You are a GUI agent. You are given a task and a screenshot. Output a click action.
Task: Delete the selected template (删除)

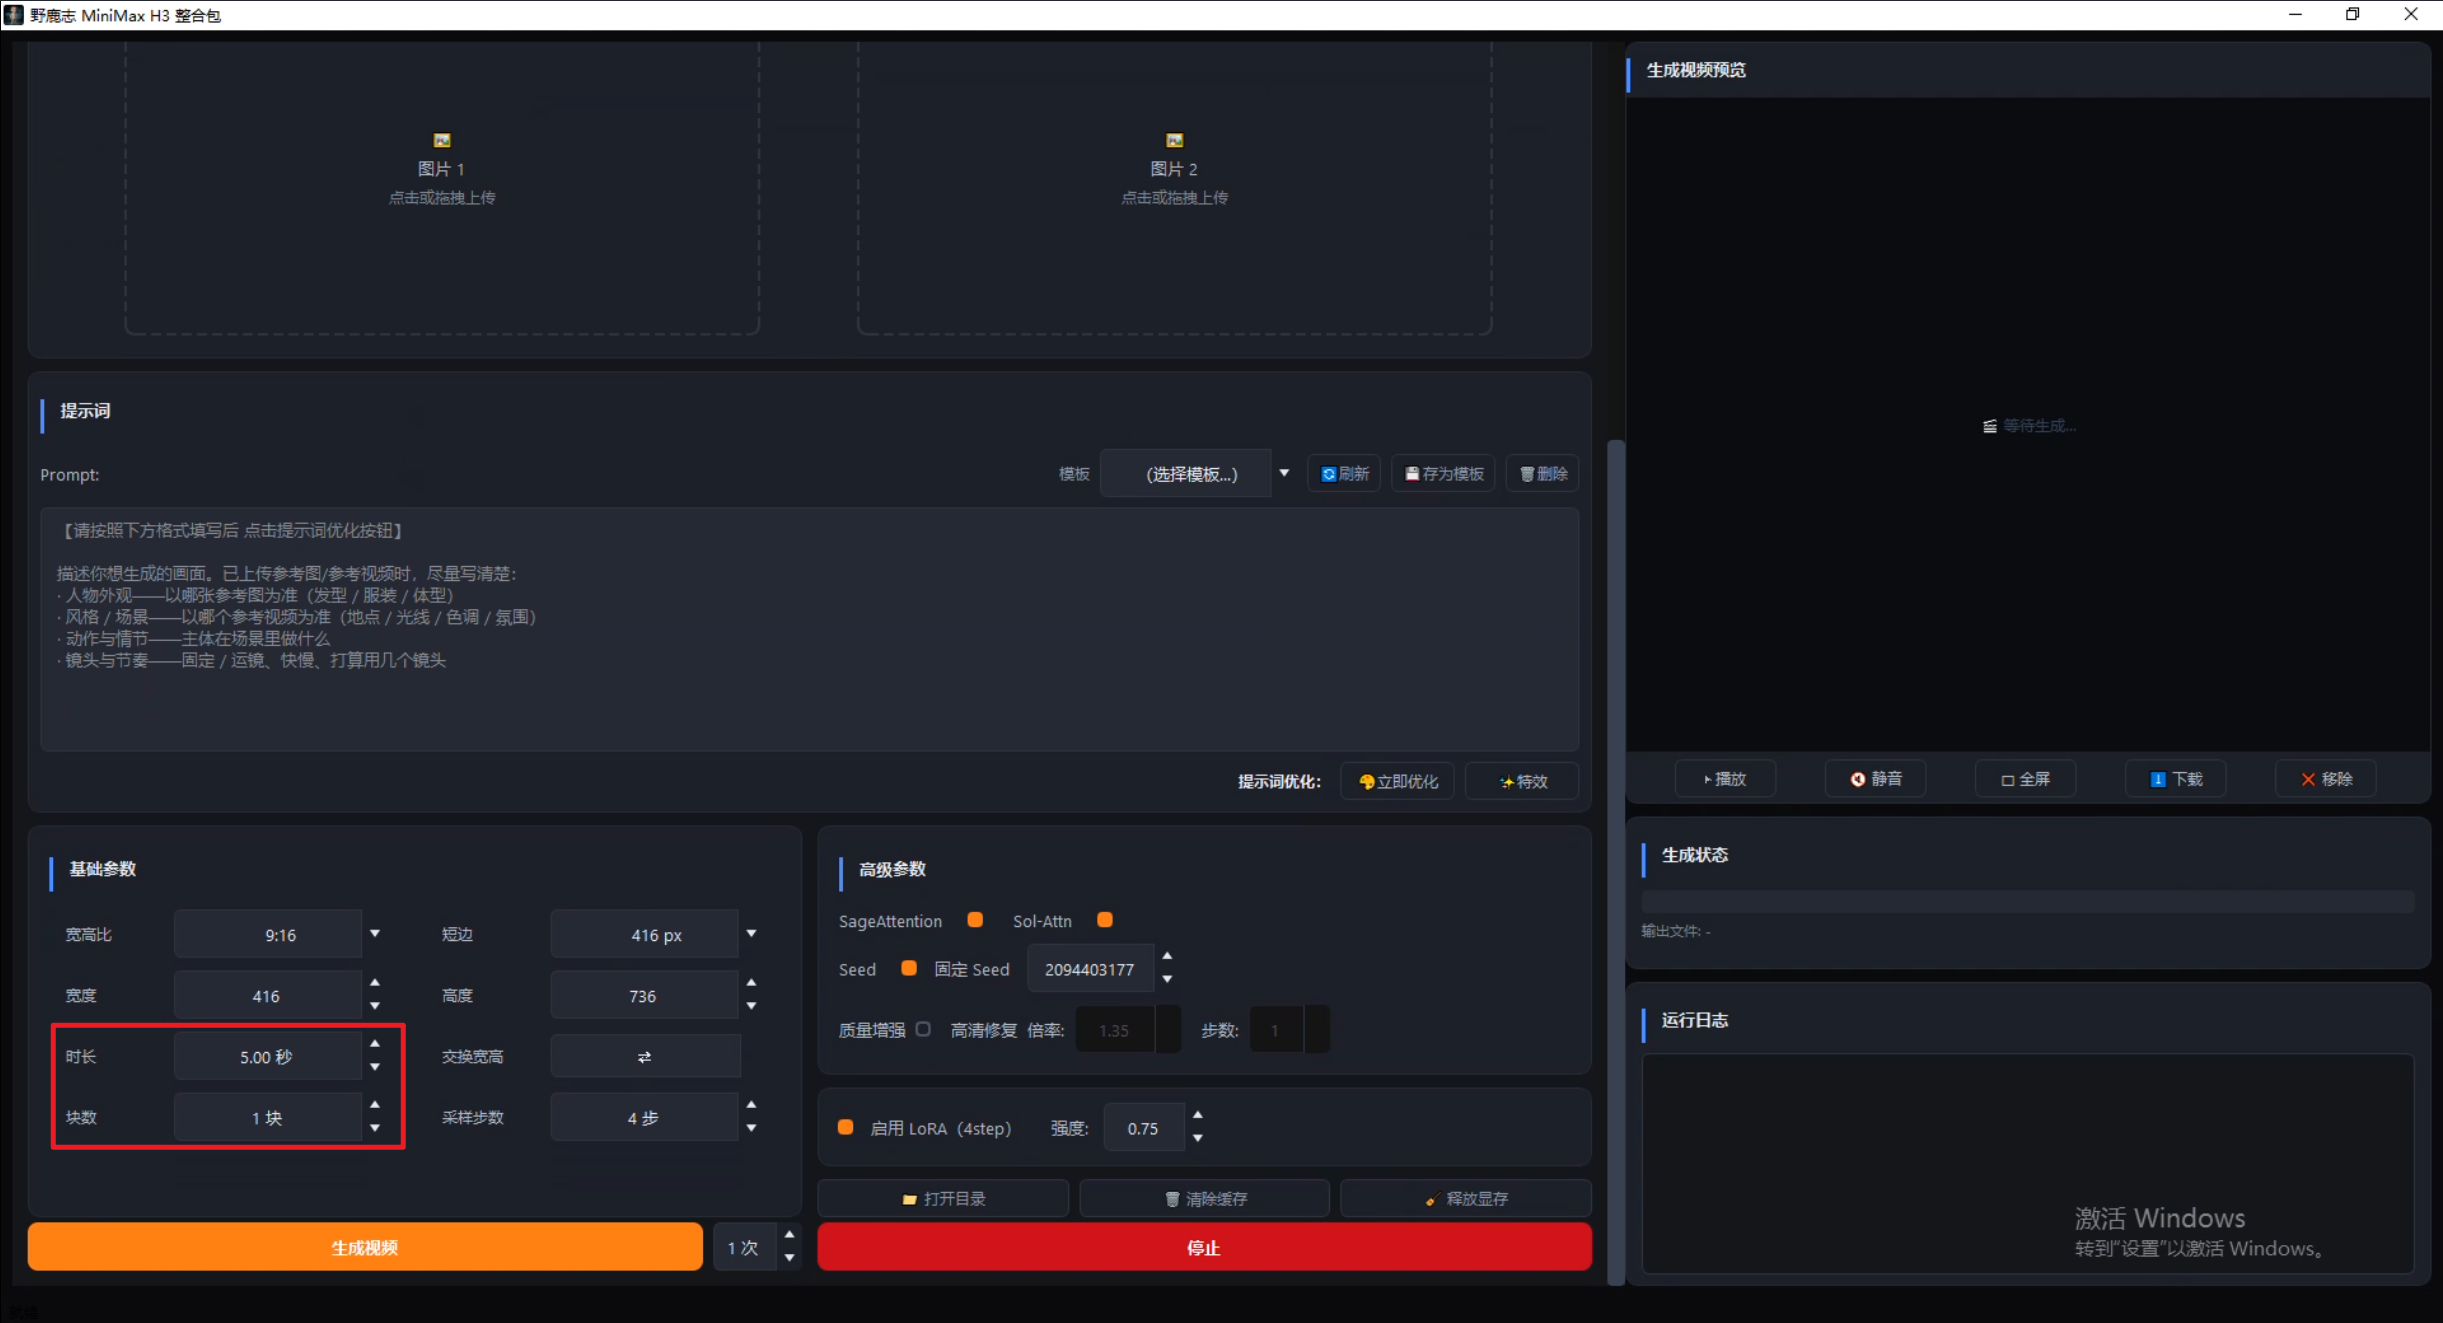click(1543, 473)
